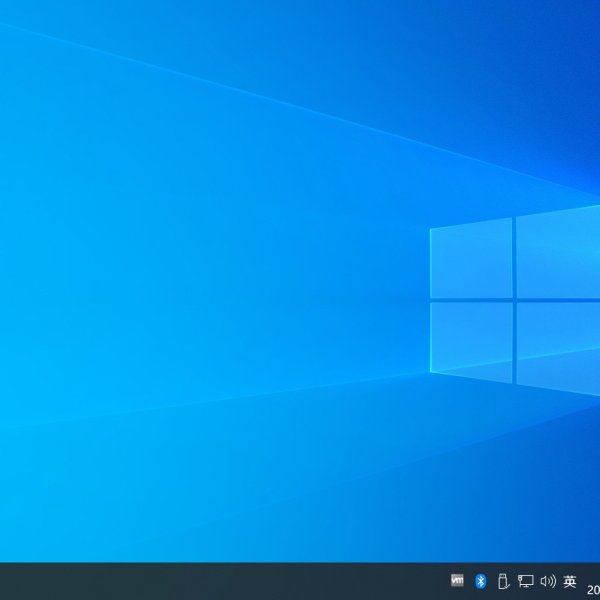Click the speaker volume icon
The width and height of the screenshot is (600, 600).
point(547,581)
